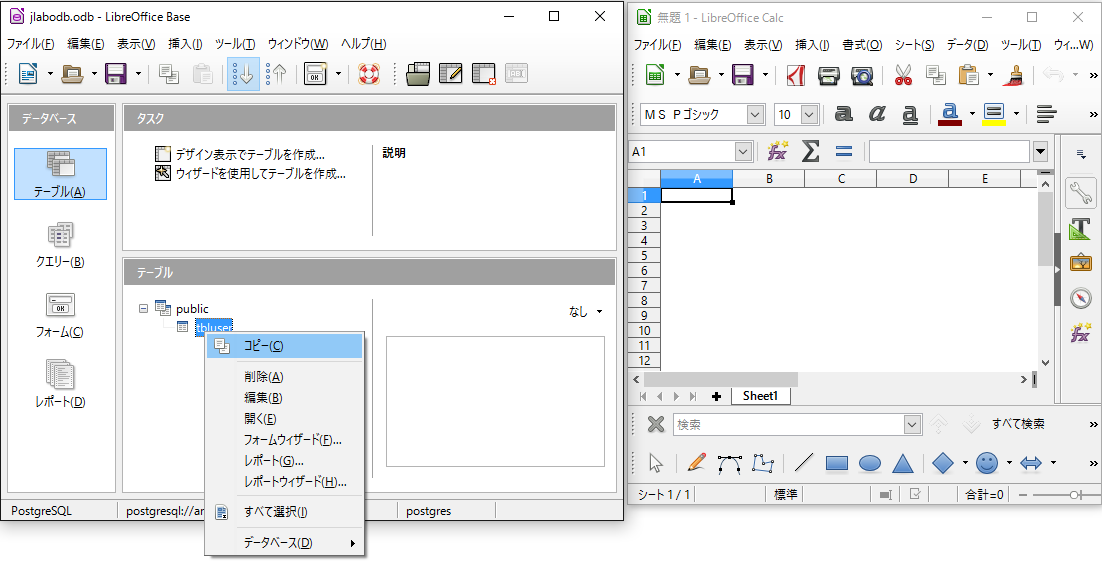Click the Open database object icon
Screen dimensions: 1102x562
coord(418,74)
